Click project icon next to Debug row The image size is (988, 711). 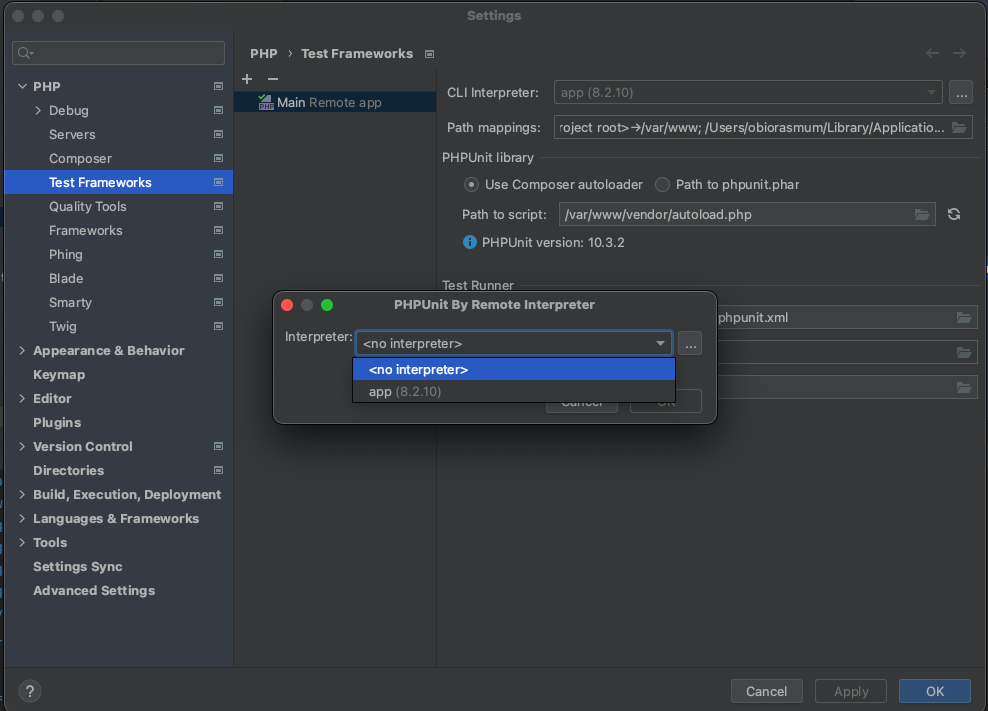pyautogui.click(x=218, y=110)
